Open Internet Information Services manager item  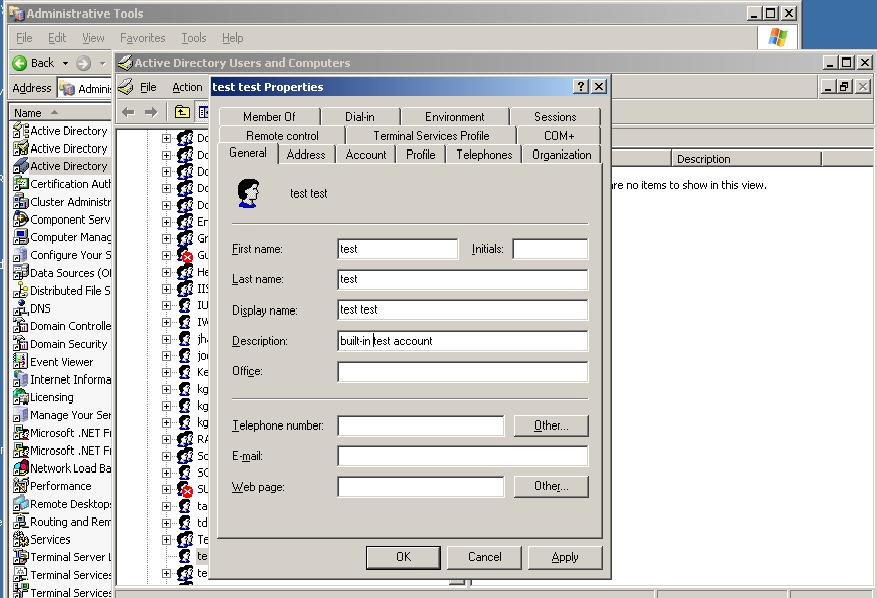[x=62, y=379]
